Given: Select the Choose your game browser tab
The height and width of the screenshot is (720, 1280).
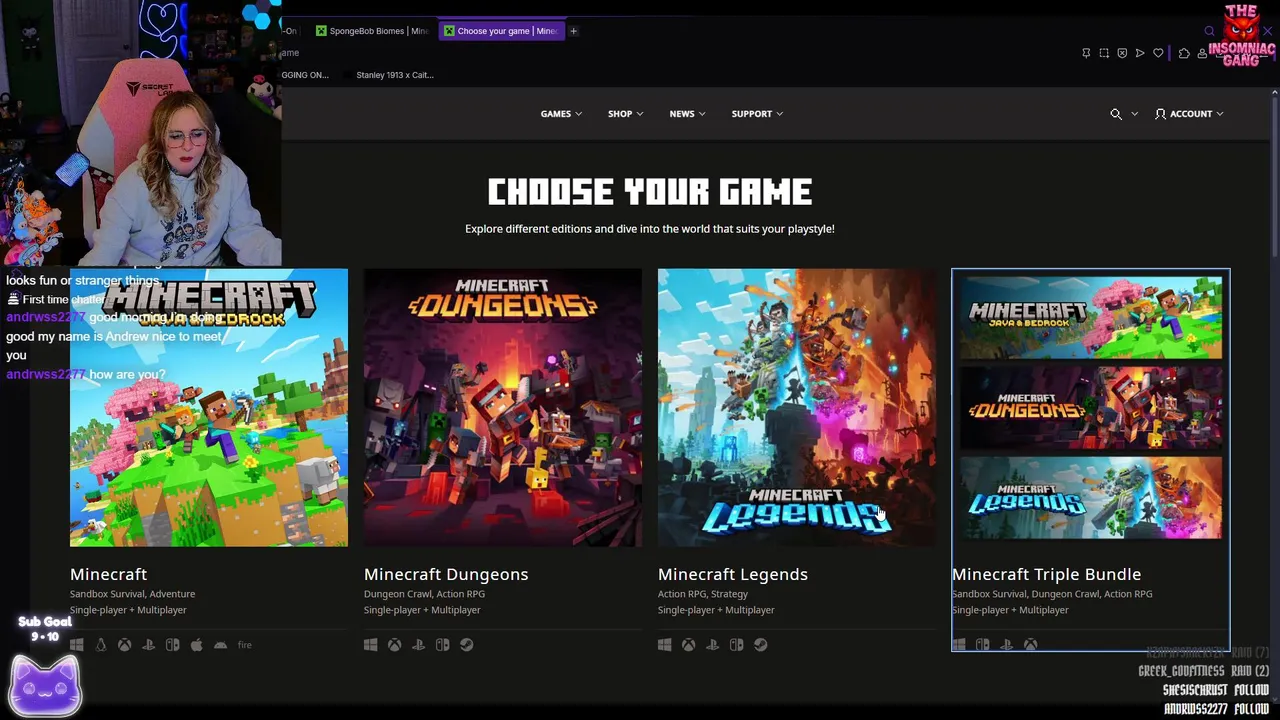Looking at the screenshot, I should (501, 31).
